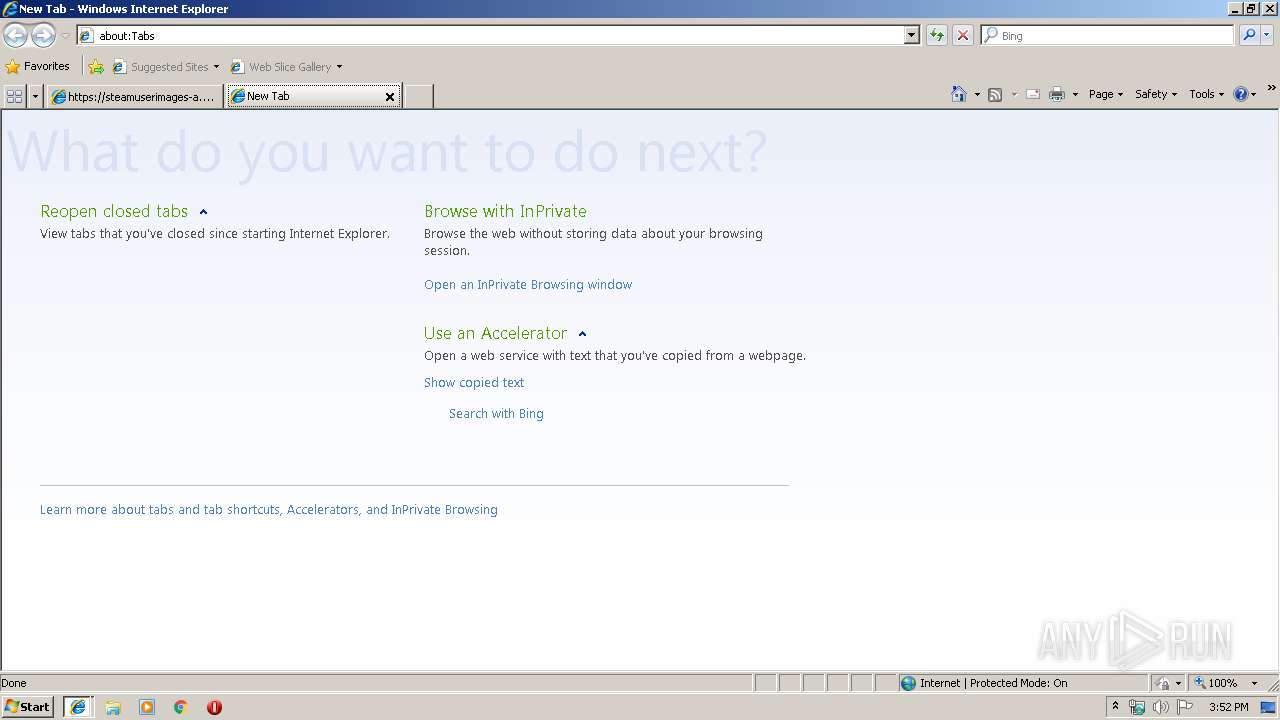The width and height of the screenshot is (1280, 720).
Task: Click Internet Explorer taskbar icon
Action: pyautogui.click(x=78, y=707)
